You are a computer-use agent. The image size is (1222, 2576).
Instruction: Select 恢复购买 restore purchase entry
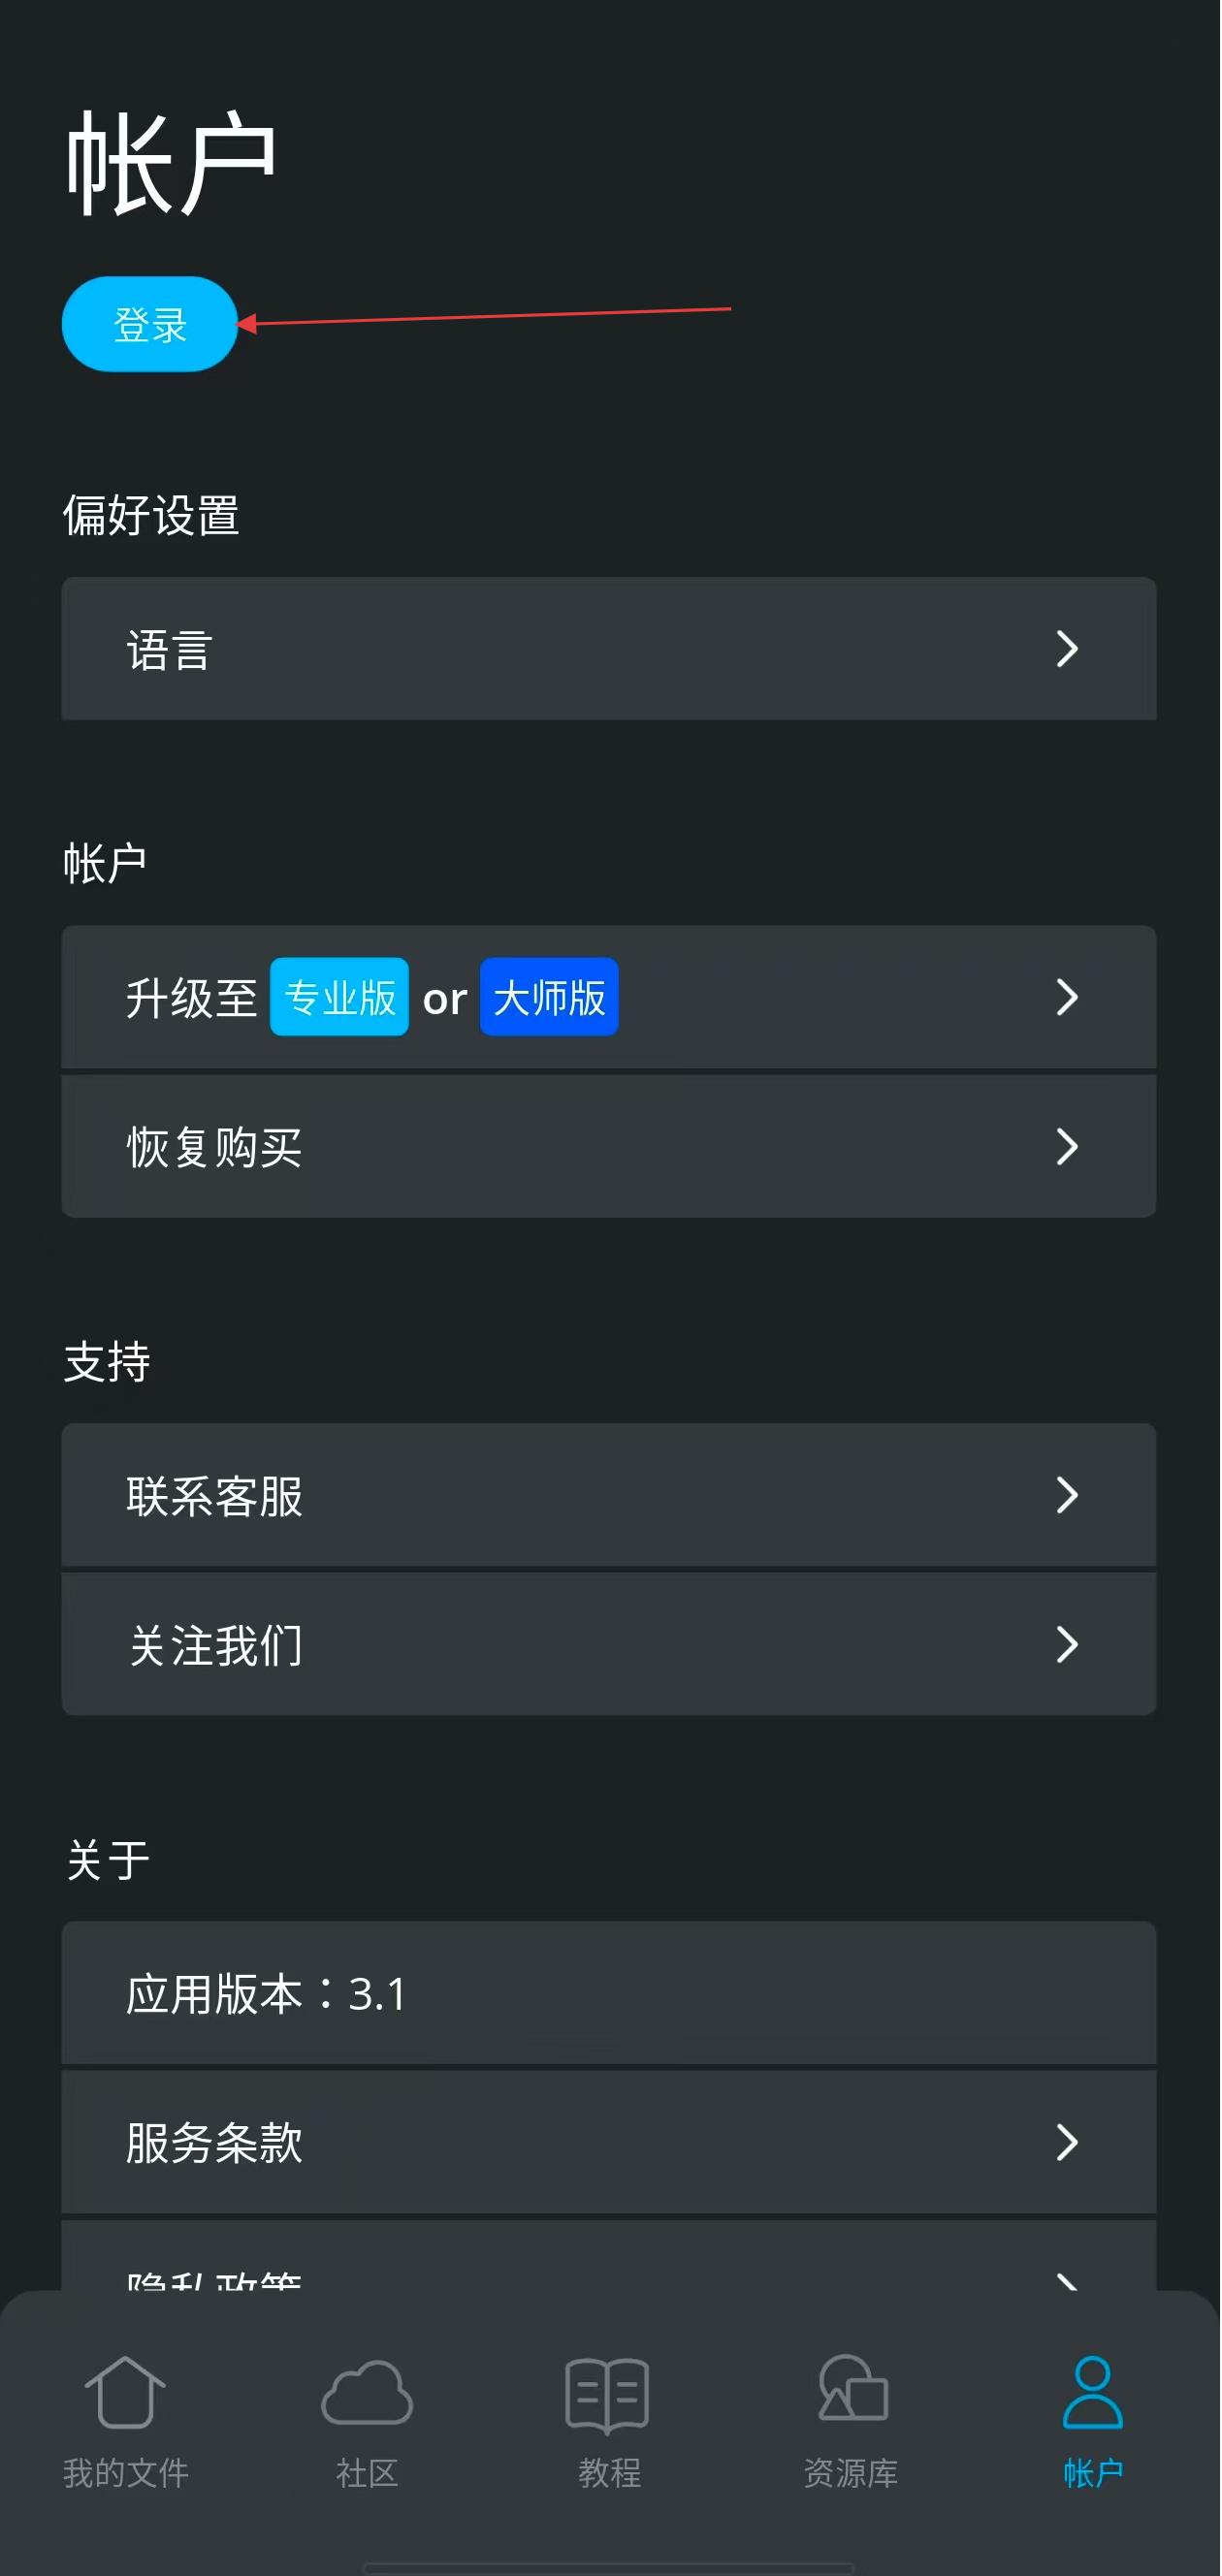click(x=214, y=1147)
